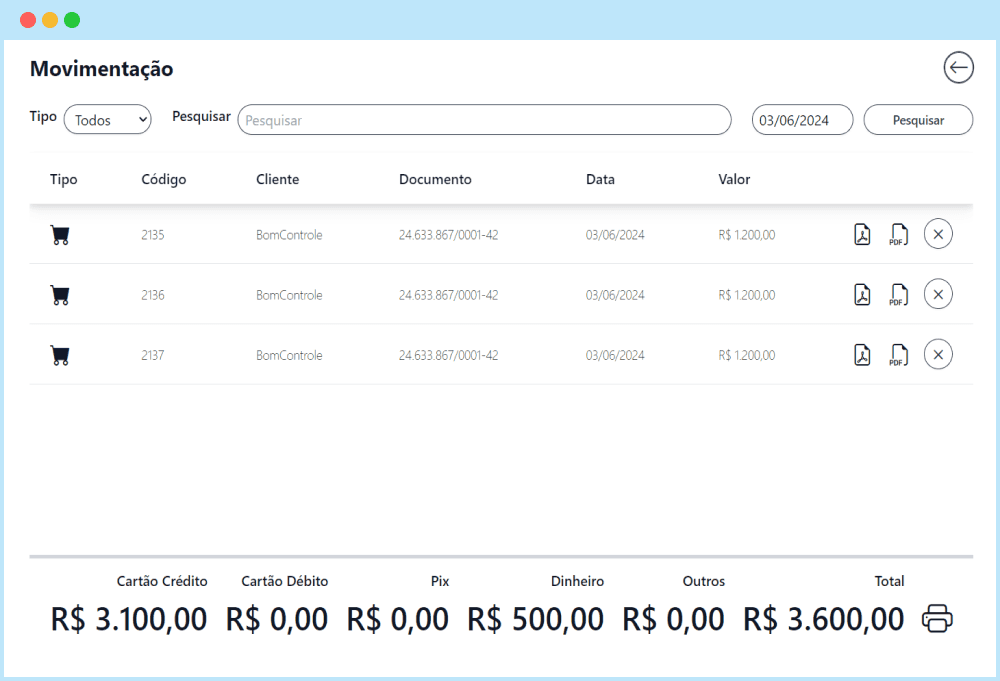The width and height of the screenshot is (1000, 681).
Task: Open PDF file icon for code 2137
Action: (899, 355)
